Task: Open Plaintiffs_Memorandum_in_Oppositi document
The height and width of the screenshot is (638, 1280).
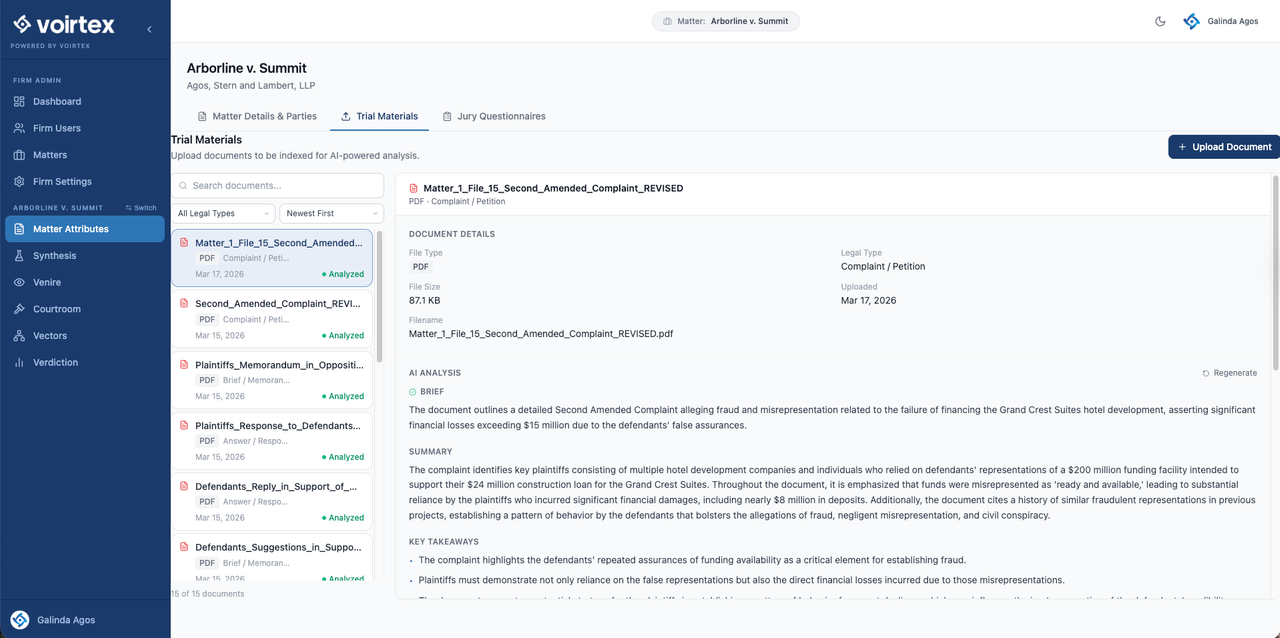Action: click(x=272, y=380)
